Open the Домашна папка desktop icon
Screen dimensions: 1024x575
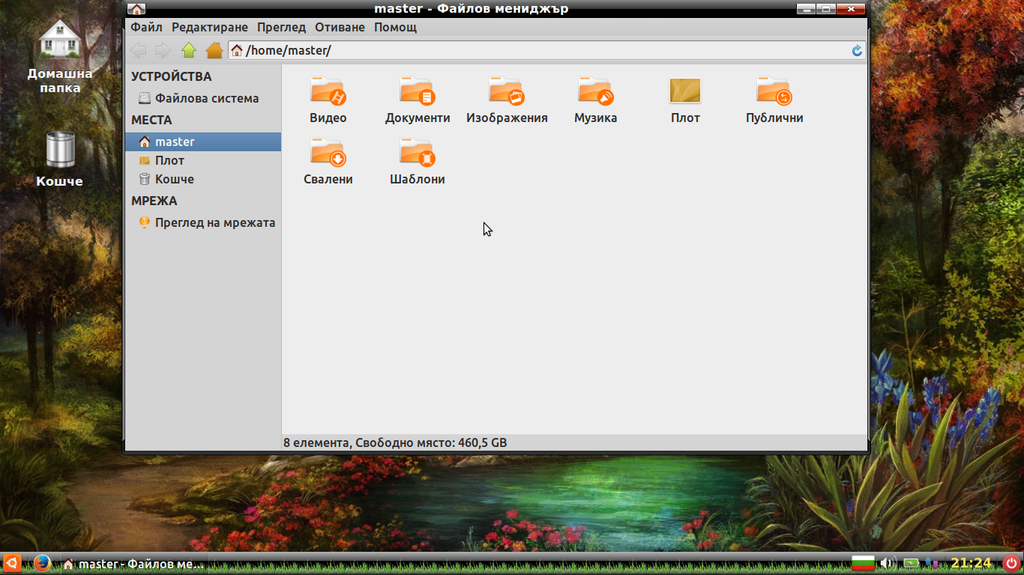59,56
